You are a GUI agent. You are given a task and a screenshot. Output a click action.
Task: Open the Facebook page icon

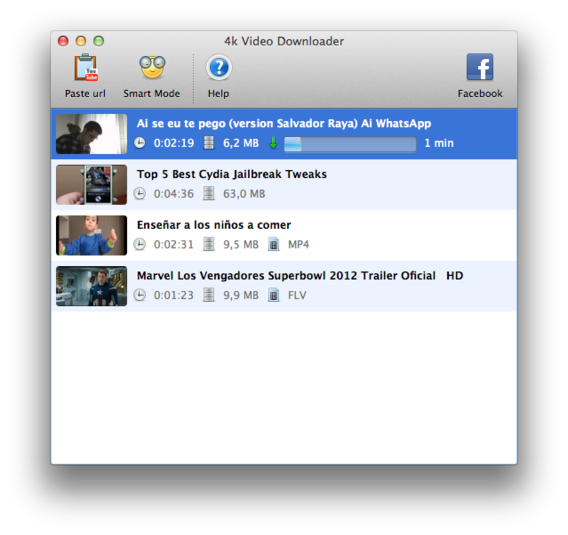tap(480, 67)
